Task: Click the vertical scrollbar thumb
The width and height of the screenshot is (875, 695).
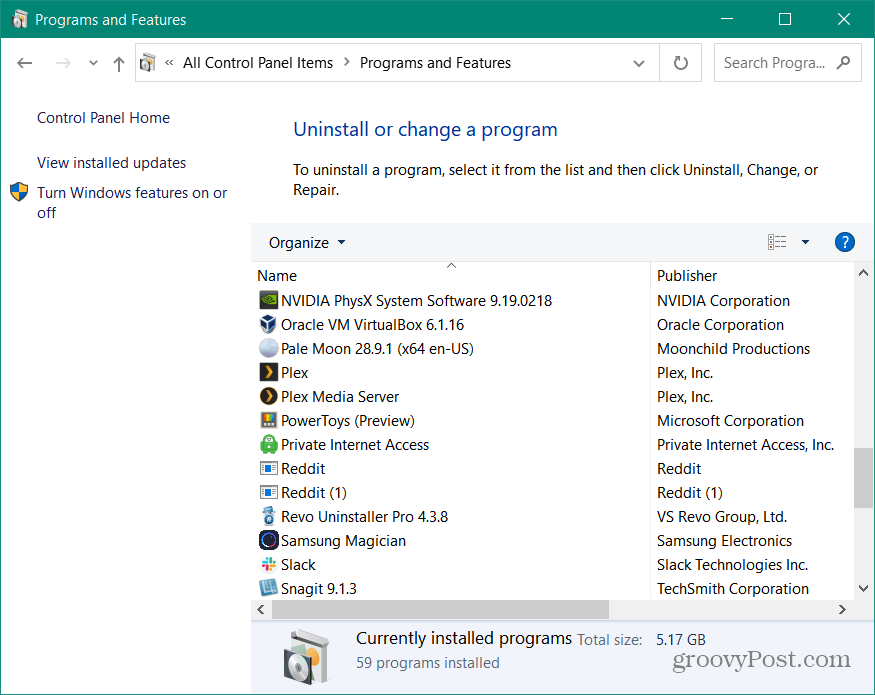Action: click(863, 477)
